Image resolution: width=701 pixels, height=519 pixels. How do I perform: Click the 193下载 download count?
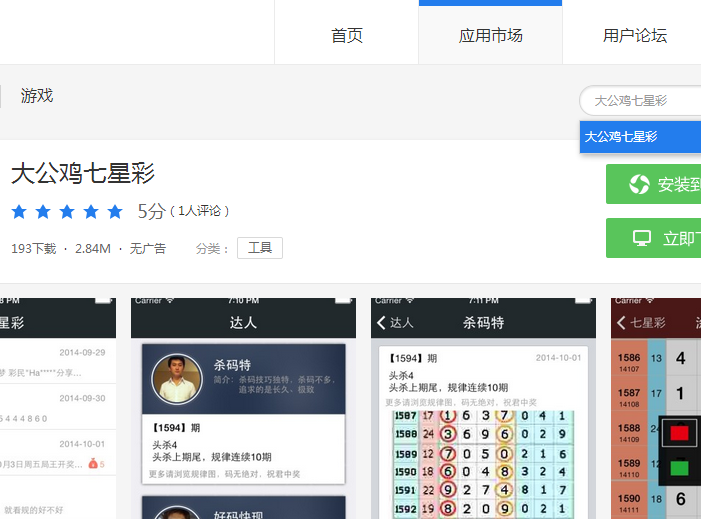(34, 249)
